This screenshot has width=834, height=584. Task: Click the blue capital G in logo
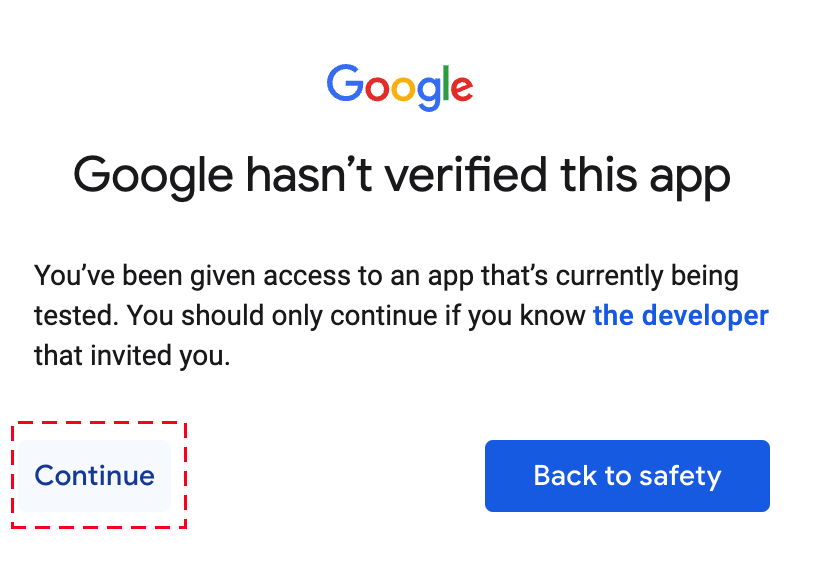344,83
